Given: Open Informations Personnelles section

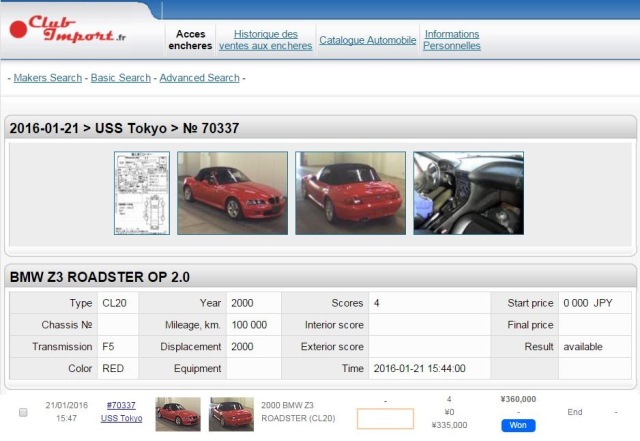Looking at the screenshot, I should coord(451,40).
